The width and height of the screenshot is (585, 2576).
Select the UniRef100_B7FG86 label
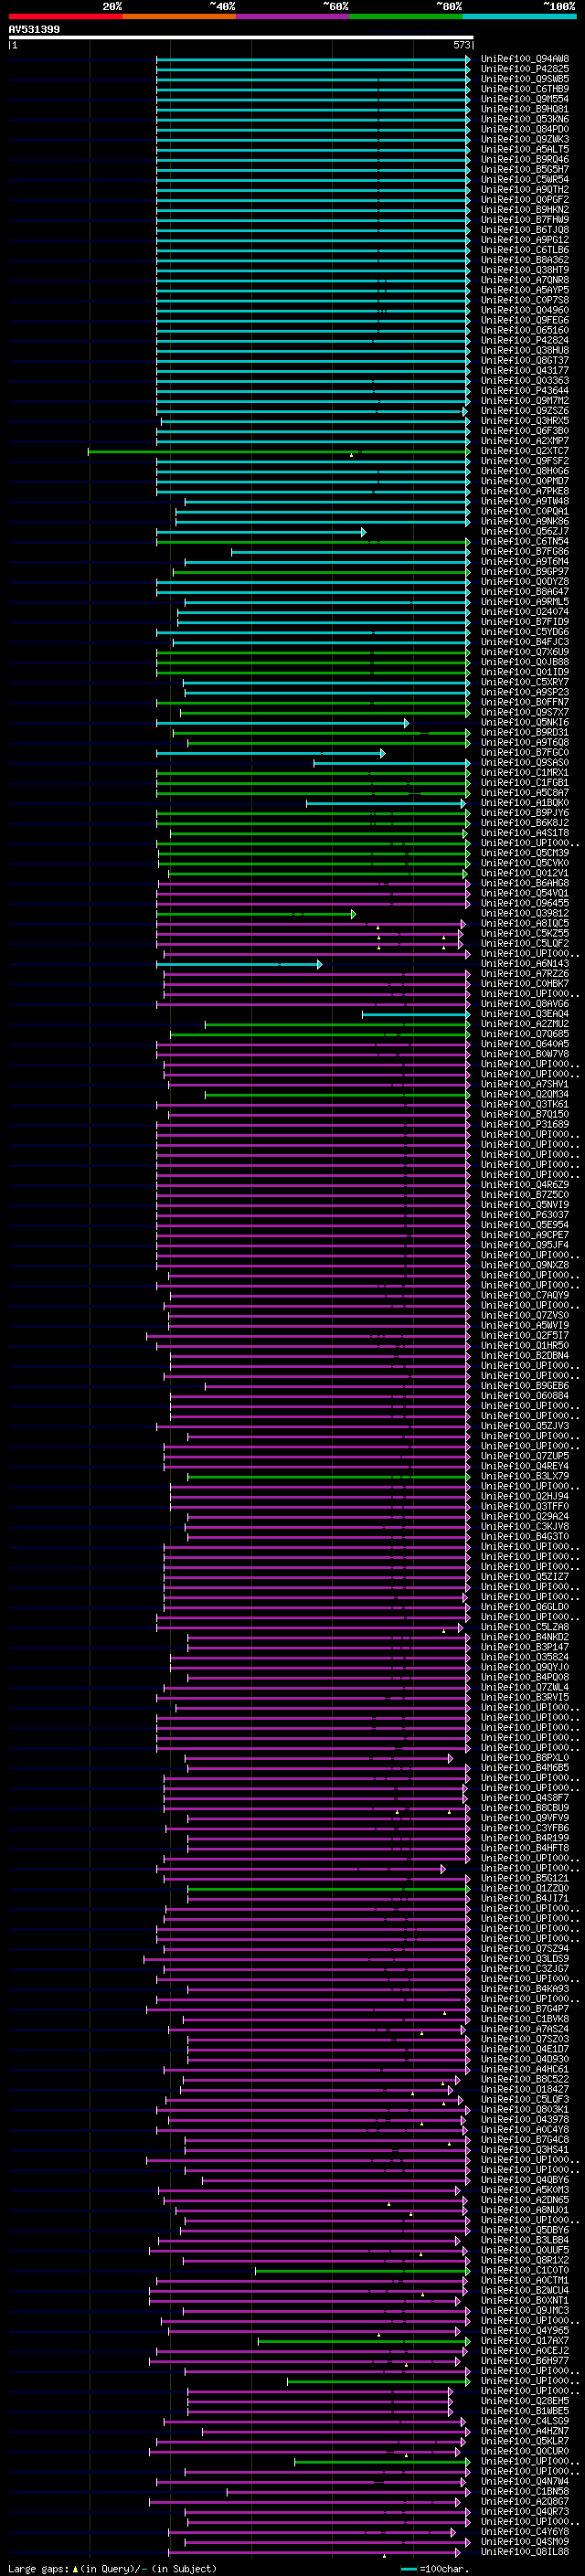click(x=525, y=551)
